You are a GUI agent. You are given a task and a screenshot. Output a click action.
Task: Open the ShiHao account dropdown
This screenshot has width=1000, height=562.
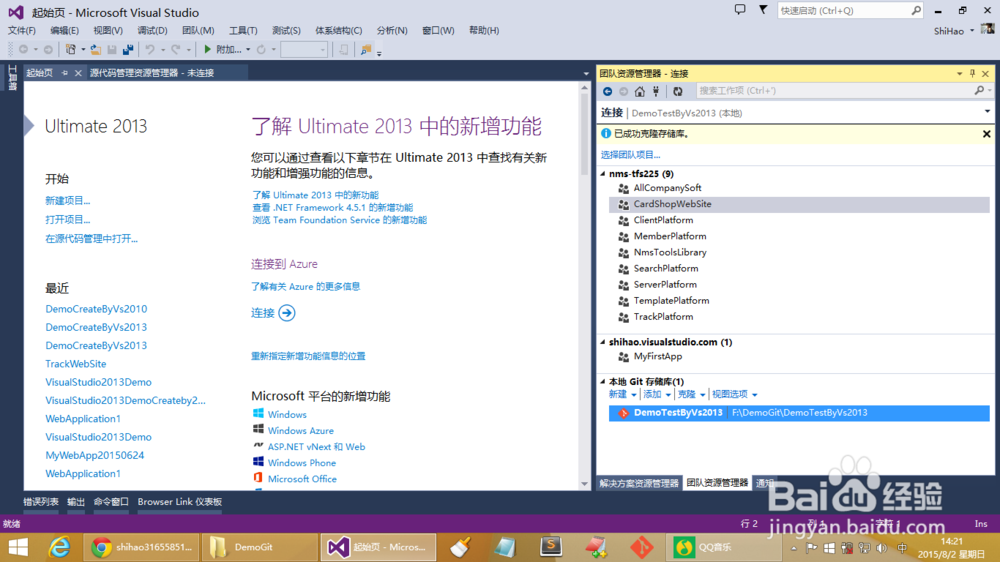[972, 31]
